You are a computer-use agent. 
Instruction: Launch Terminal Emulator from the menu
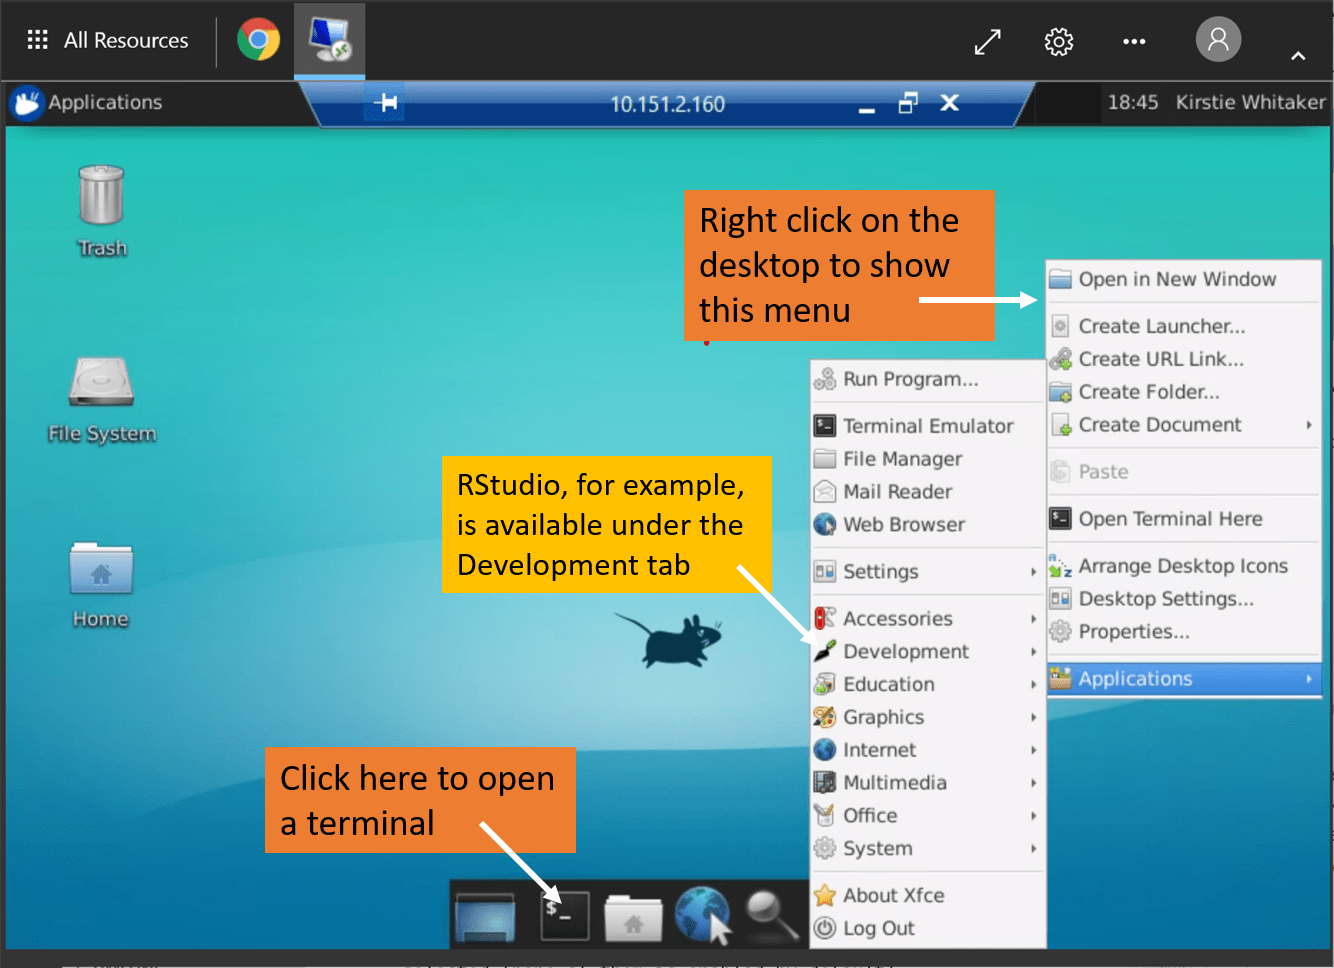927,426
